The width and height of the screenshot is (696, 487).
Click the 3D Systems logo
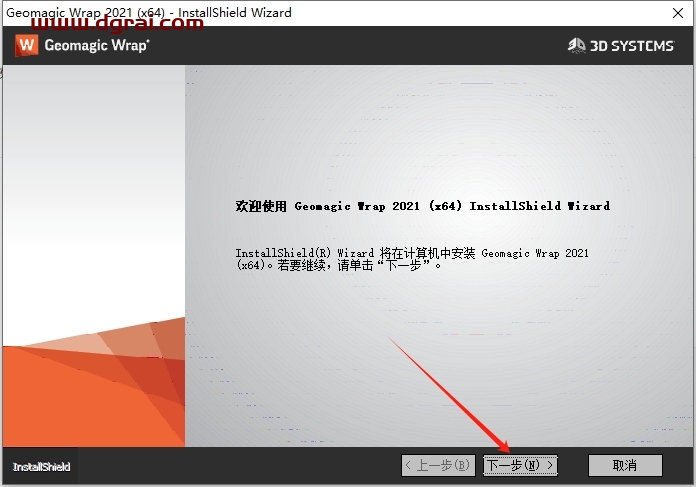click(621, 45)
